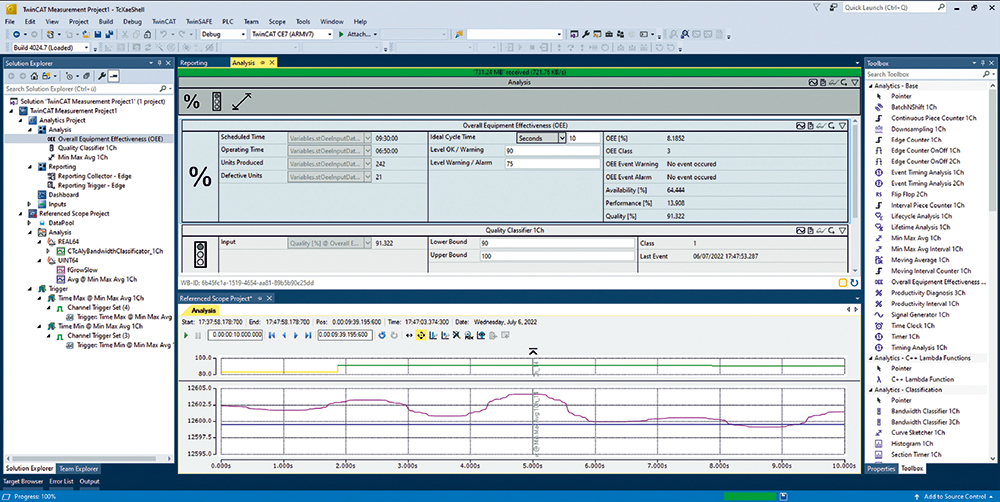Open the TwinSAFE menu
1000x502 pixels.
pyautogui.click(x=198, y=22)
